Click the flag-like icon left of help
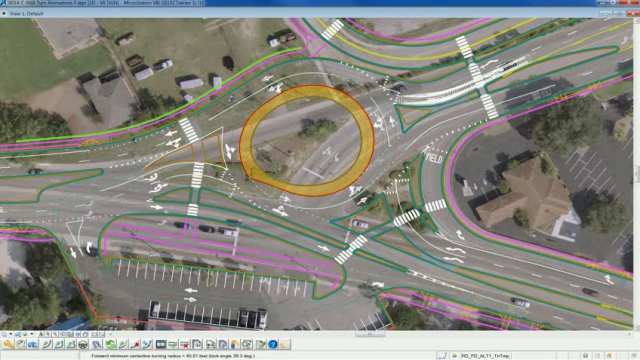 click(260, 344)
